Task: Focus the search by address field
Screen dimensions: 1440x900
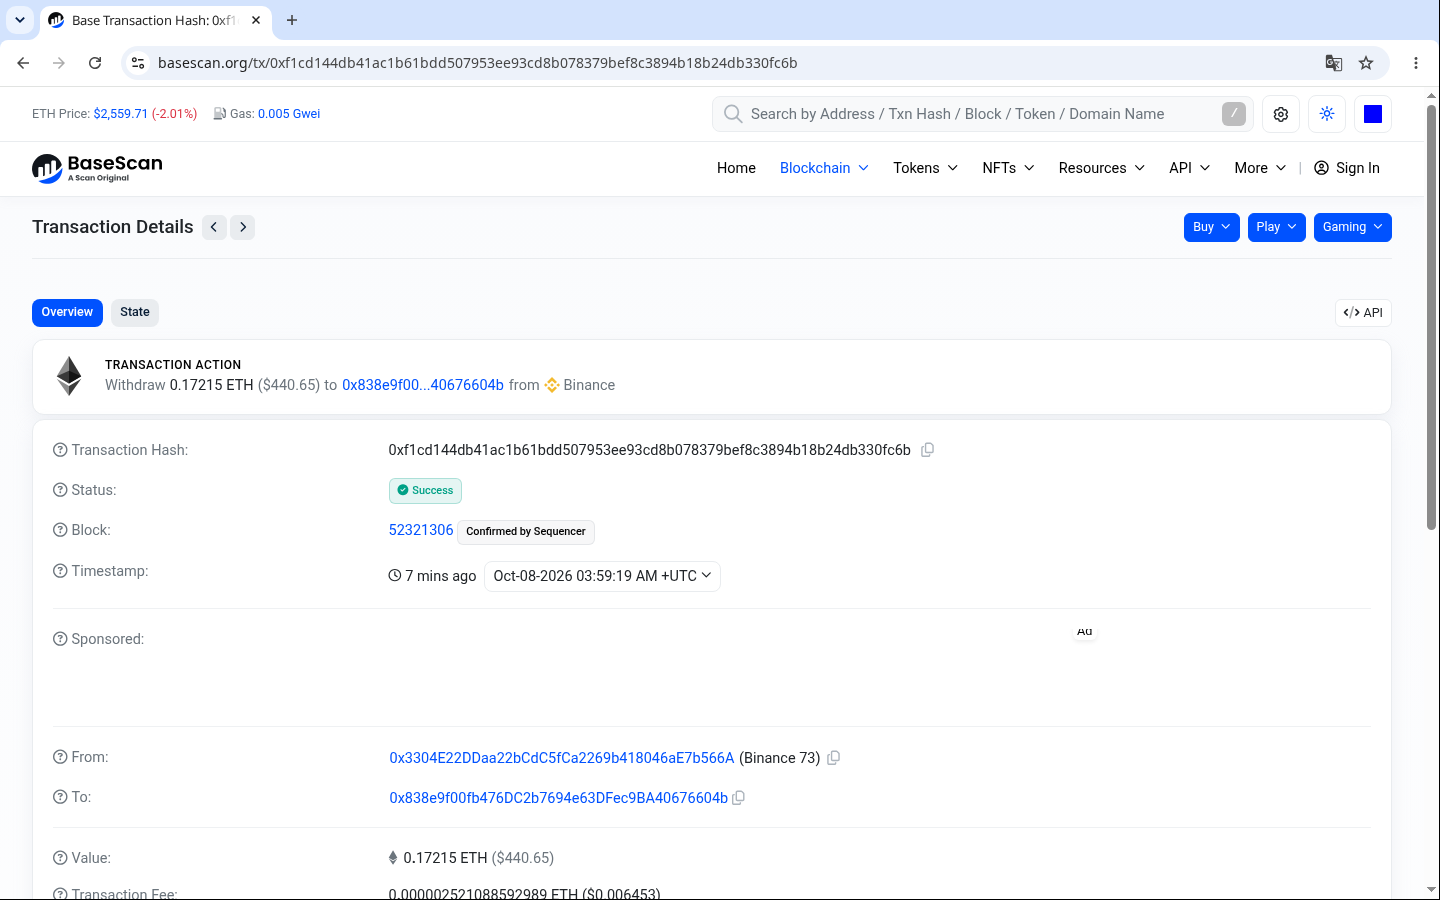Action: tap(980, 114)
